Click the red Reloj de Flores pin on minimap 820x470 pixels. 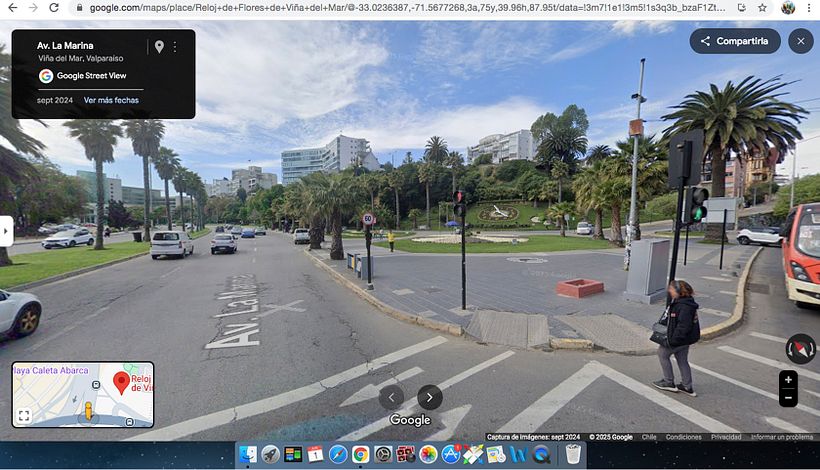pyautogui.click(x=121, y=383)
